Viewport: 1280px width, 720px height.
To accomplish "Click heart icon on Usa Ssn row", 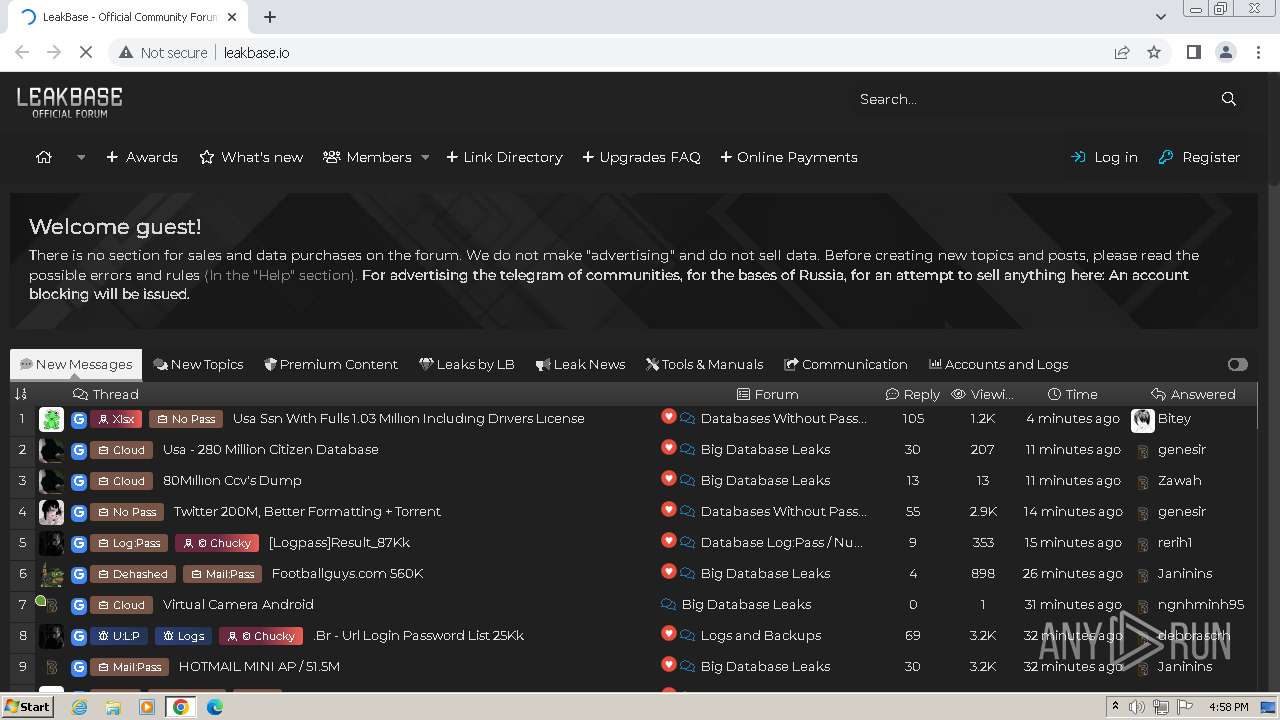I will [x=669, y=417].
